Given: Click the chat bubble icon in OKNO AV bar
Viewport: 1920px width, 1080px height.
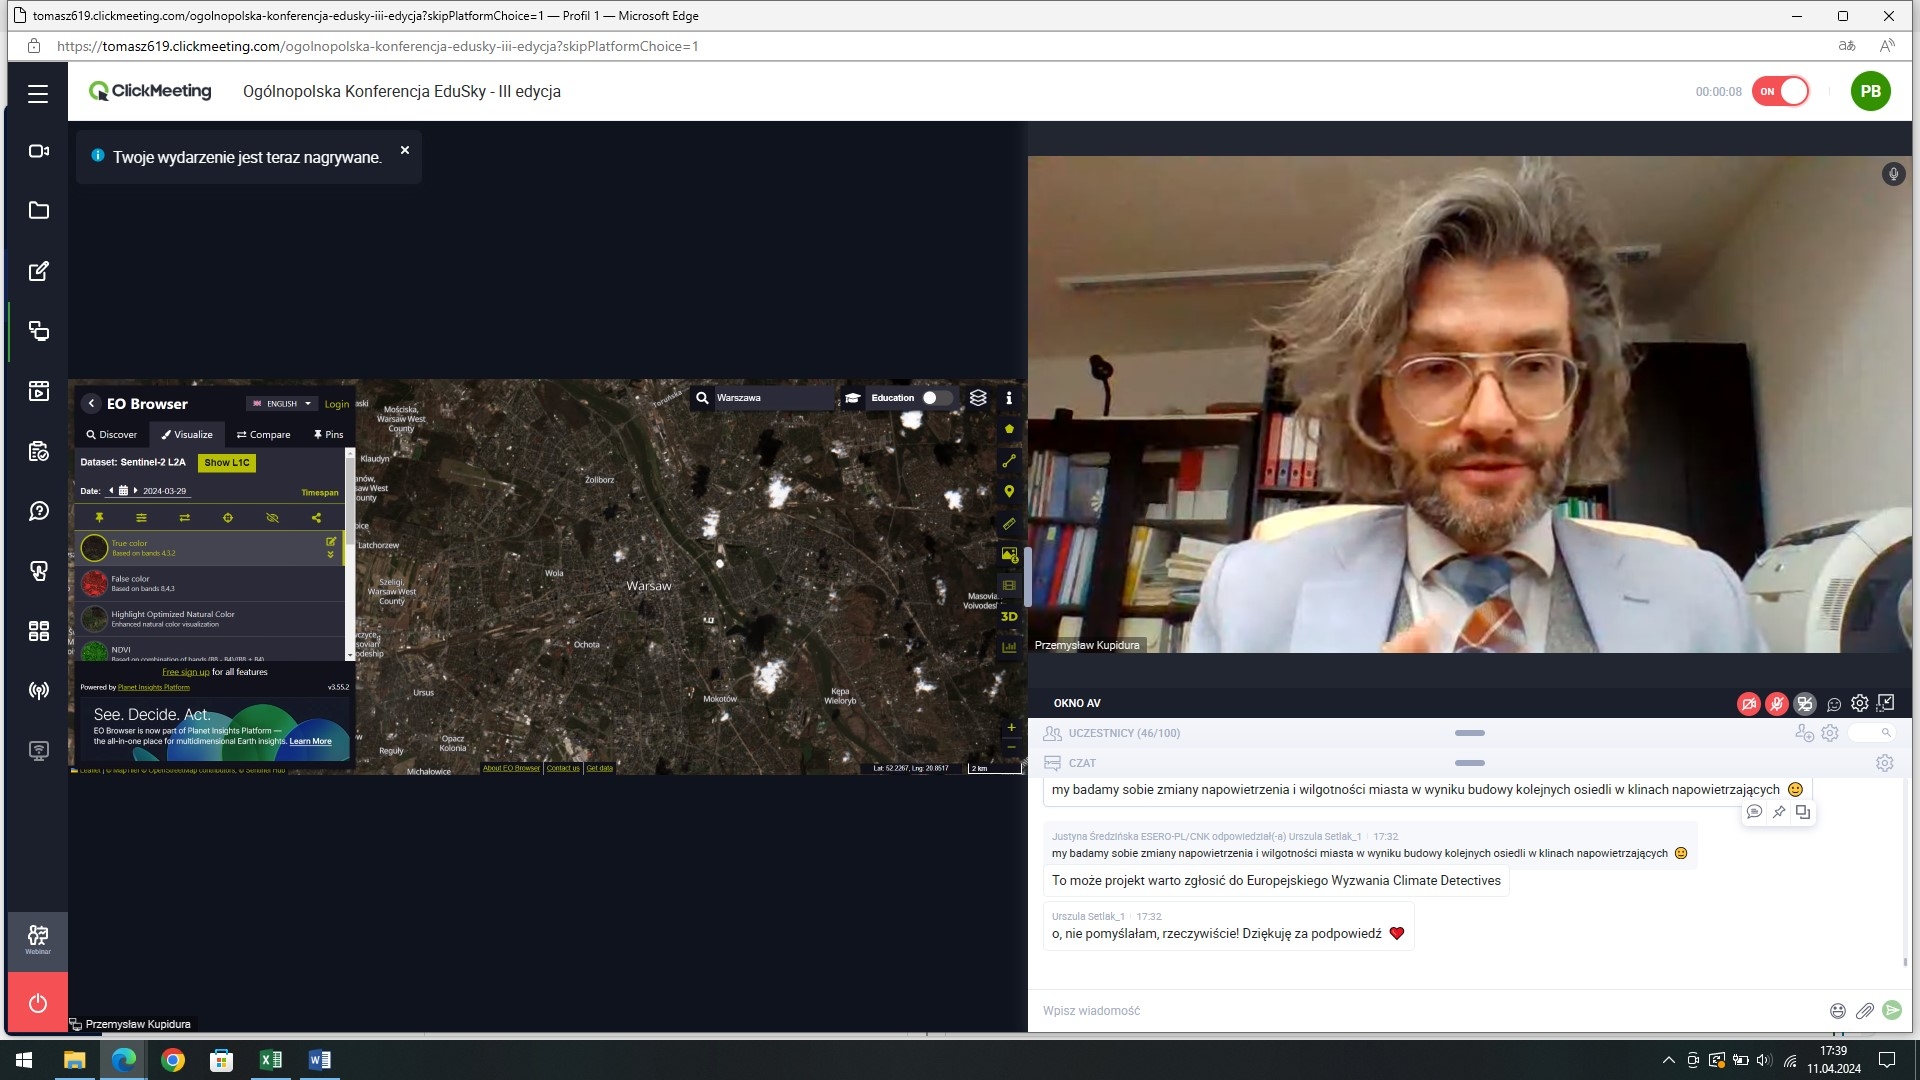Looking at the screenshot, I should (x=1833, y=704).
